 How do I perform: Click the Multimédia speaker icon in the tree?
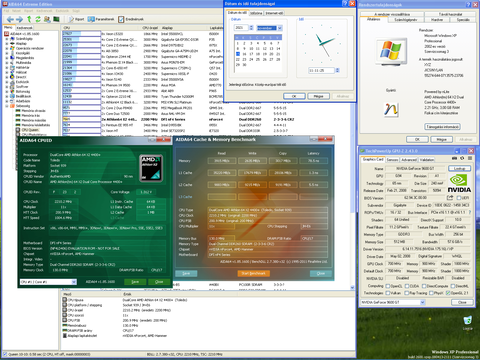12,63
